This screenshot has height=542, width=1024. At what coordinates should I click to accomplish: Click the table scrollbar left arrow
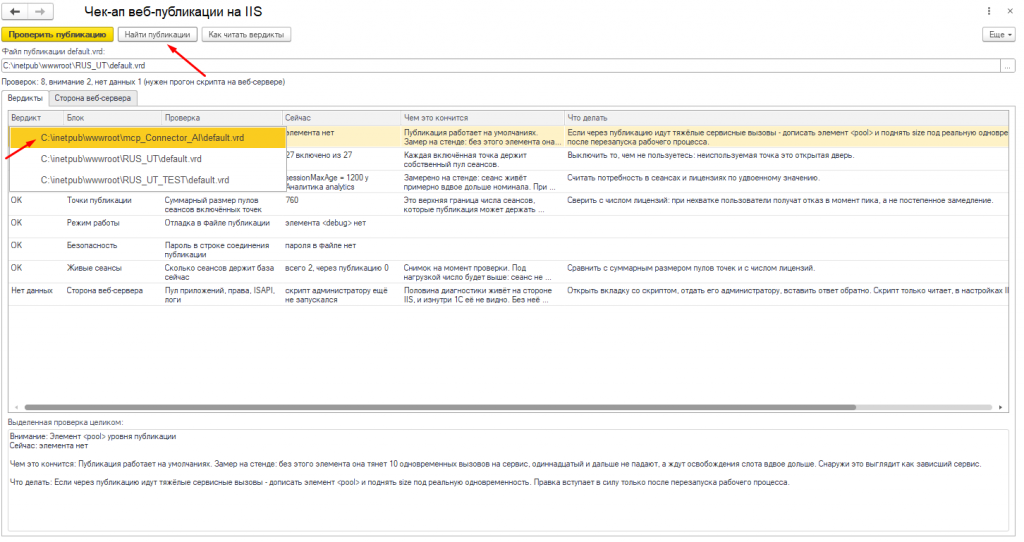click(x=16, y=407)
